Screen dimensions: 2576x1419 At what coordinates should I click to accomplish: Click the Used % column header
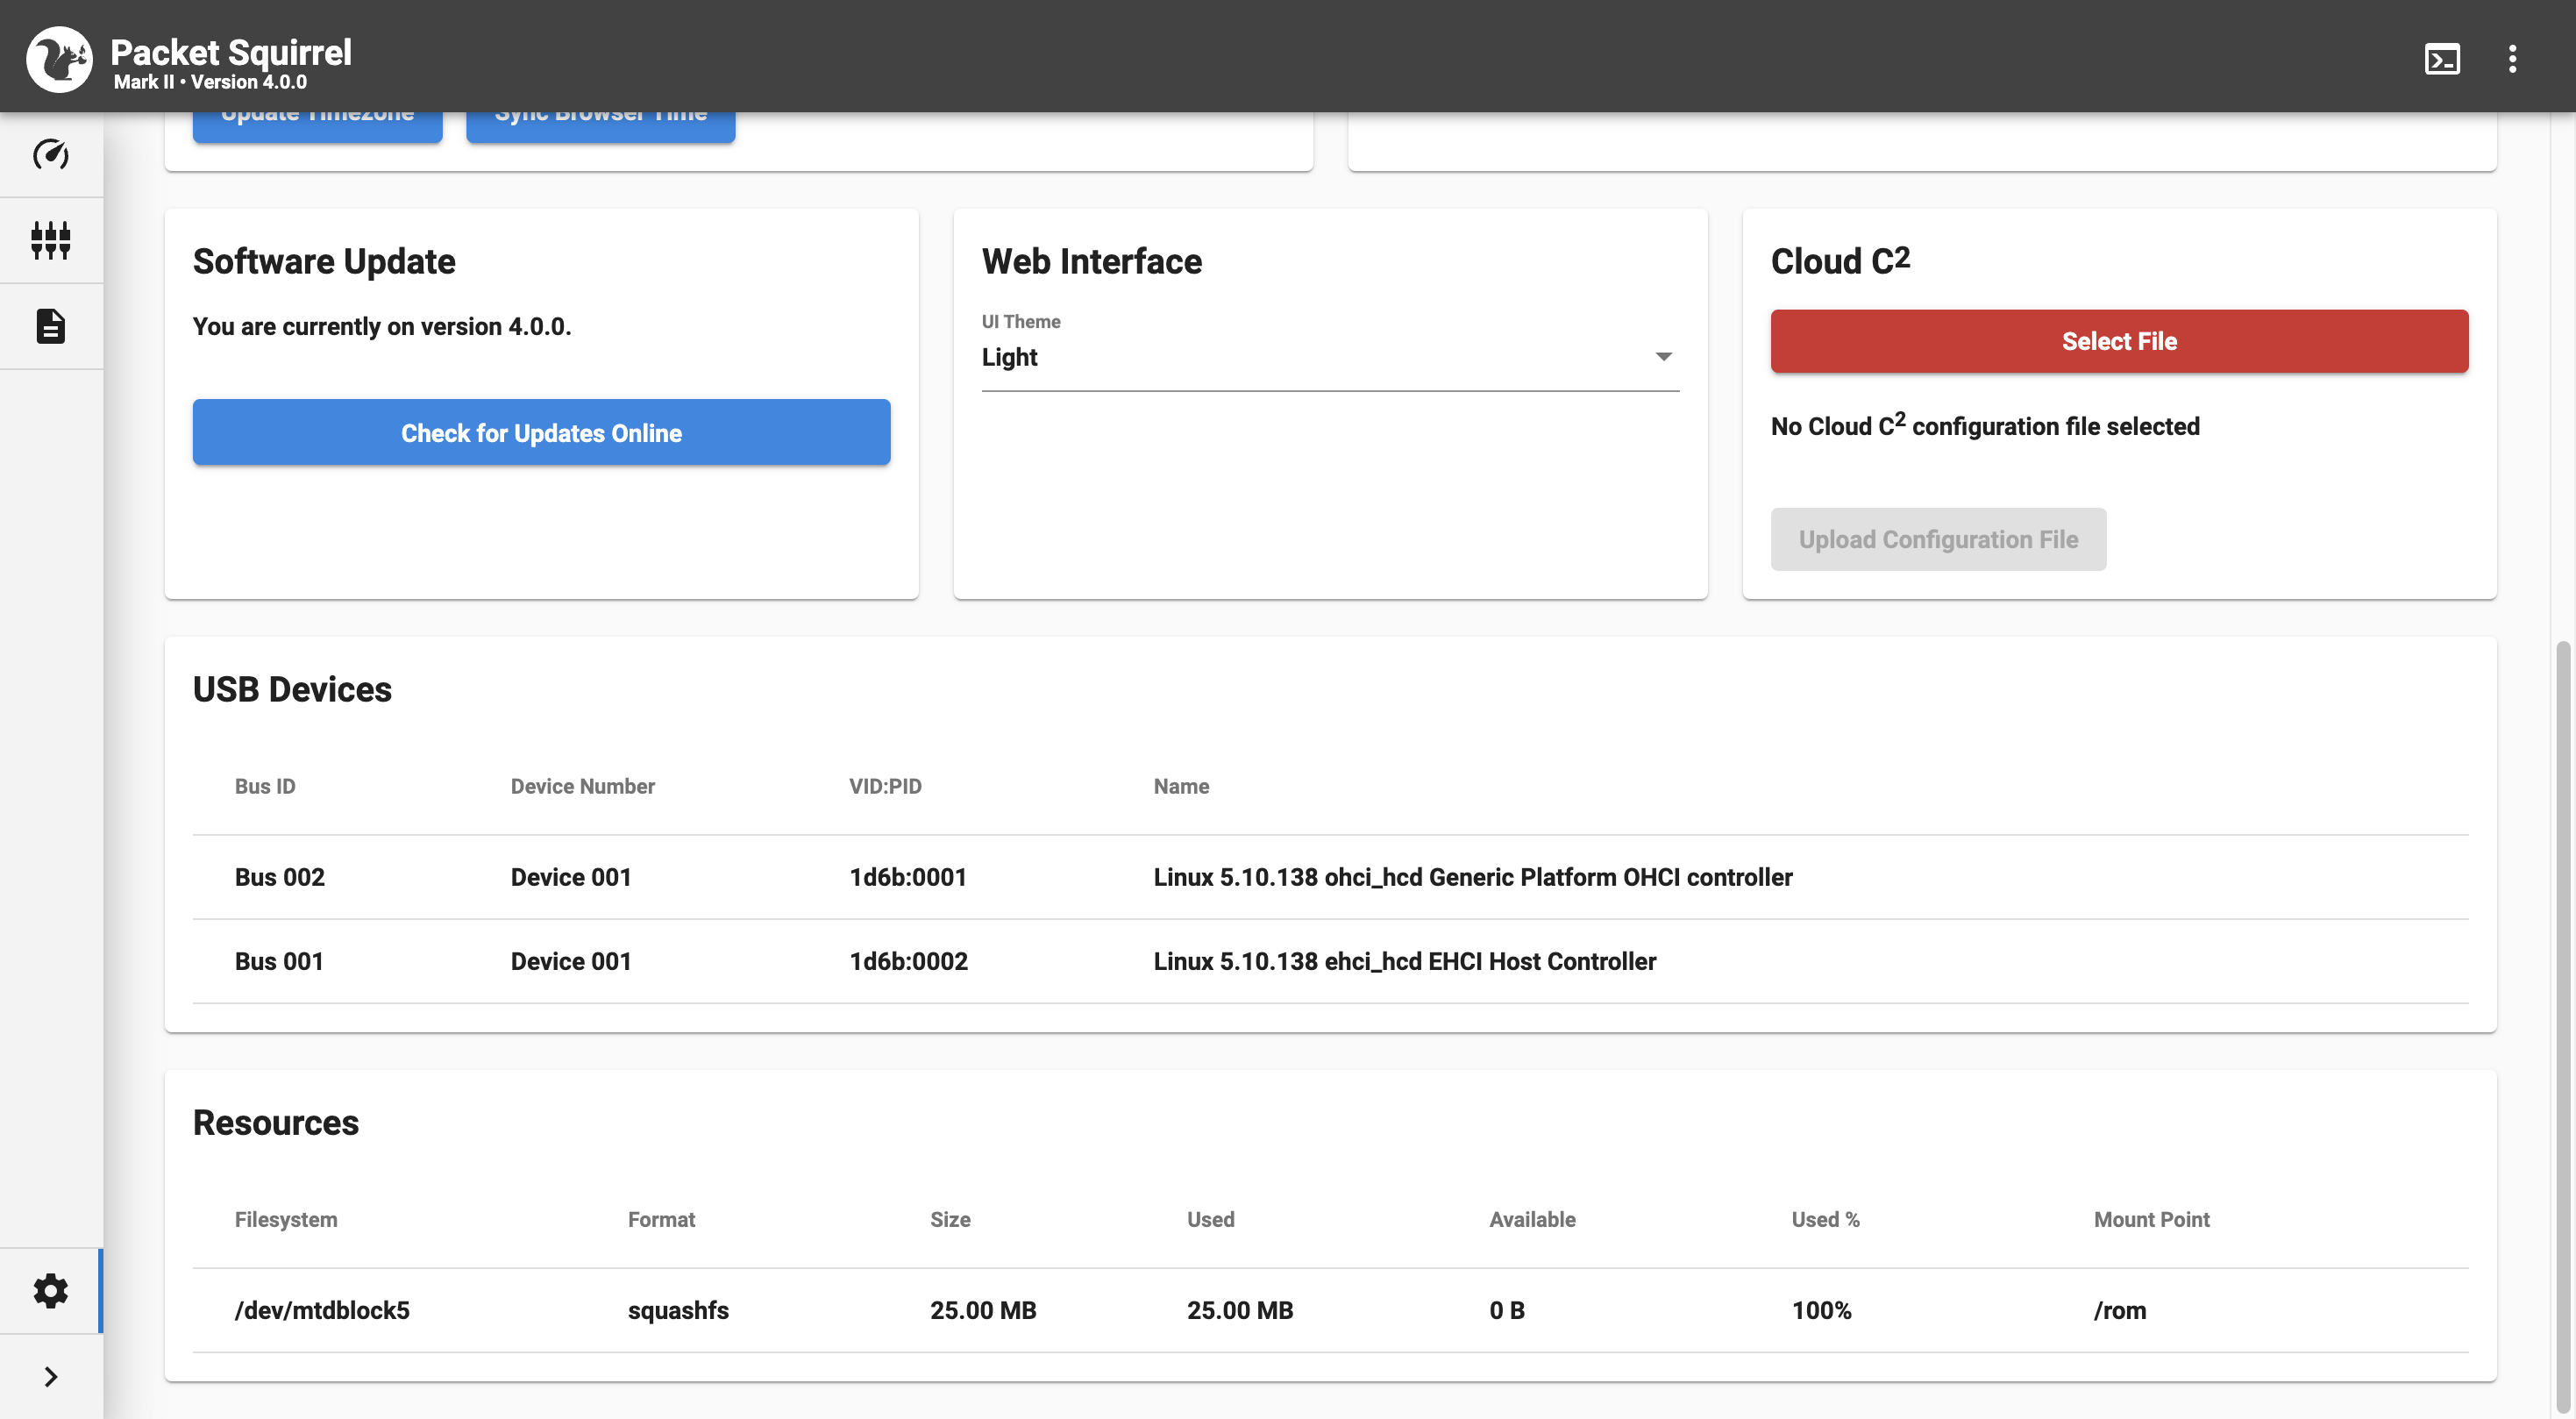point(1824,1219)
